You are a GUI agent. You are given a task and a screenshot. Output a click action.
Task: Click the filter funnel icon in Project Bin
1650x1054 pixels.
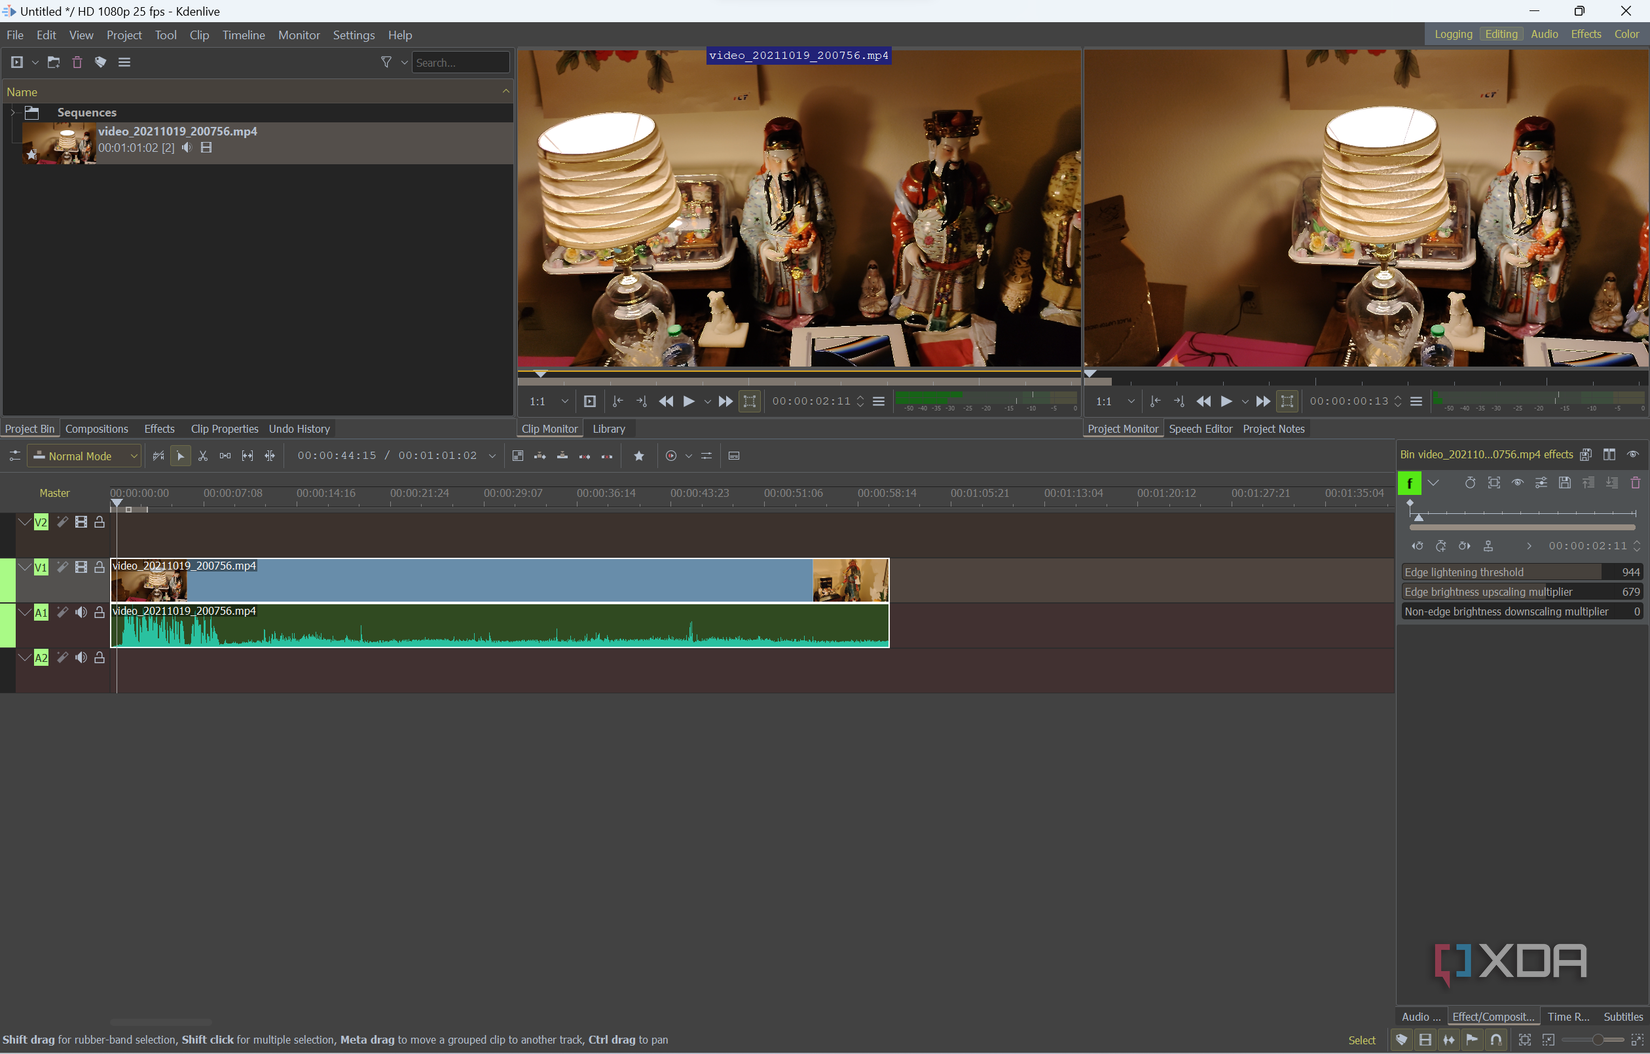click(x=386, y=62)
